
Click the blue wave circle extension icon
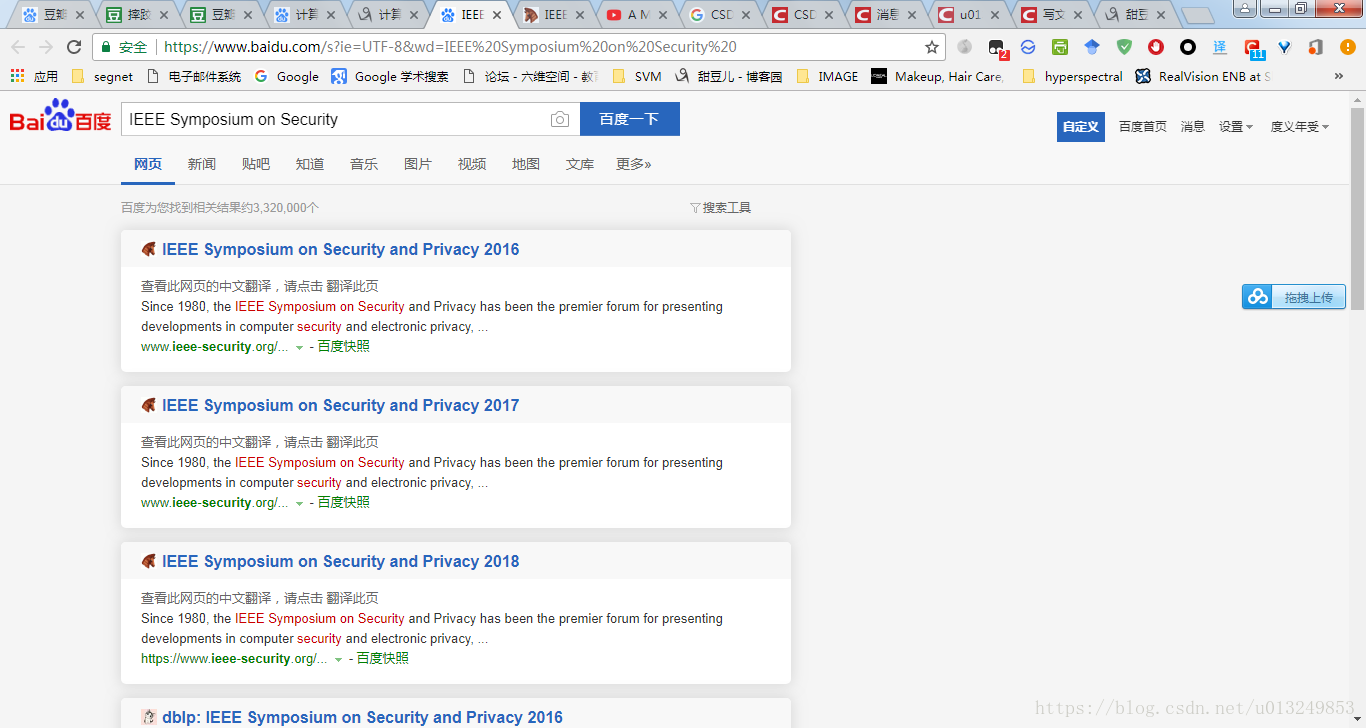(x=1028, y=47)
